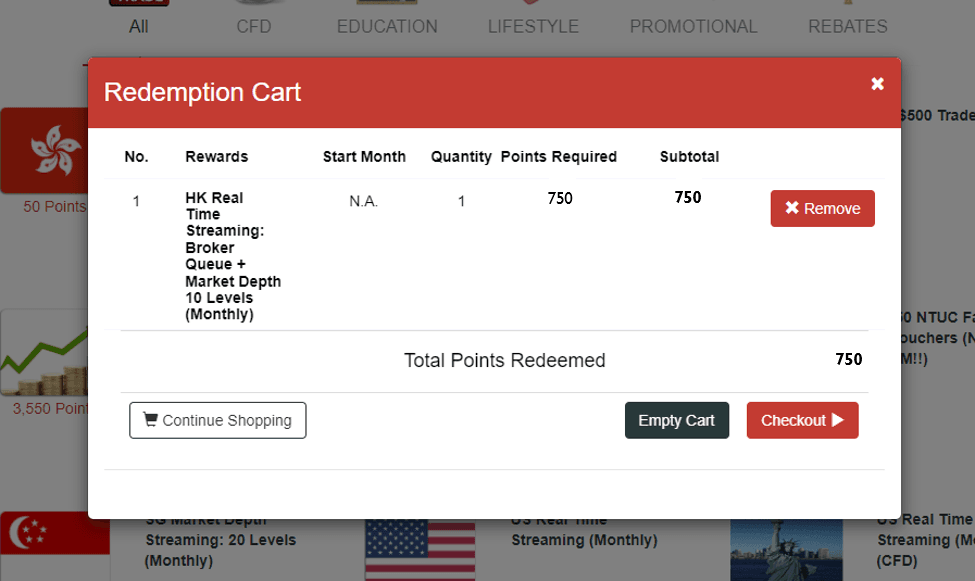
Task: Switch to the CFD category tab
Action: click(254, 26)
